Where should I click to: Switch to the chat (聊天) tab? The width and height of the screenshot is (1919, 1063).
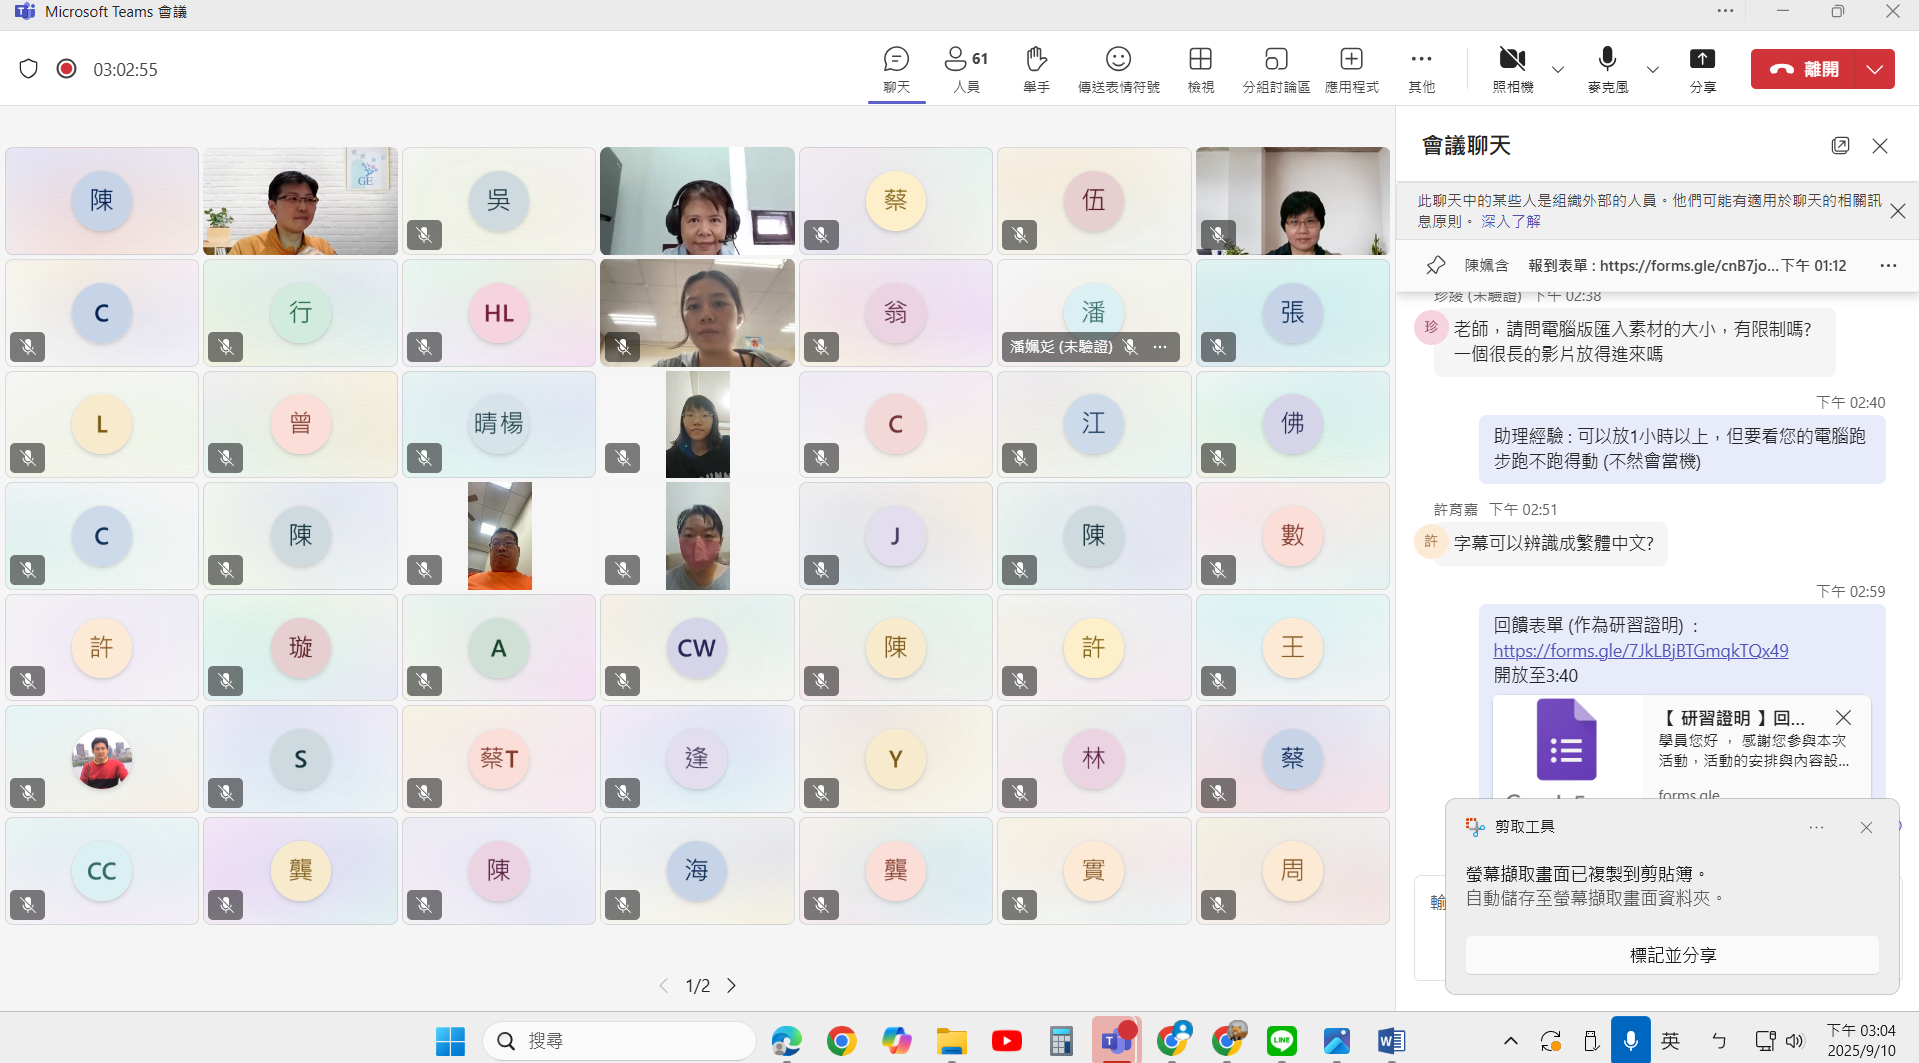896,68
